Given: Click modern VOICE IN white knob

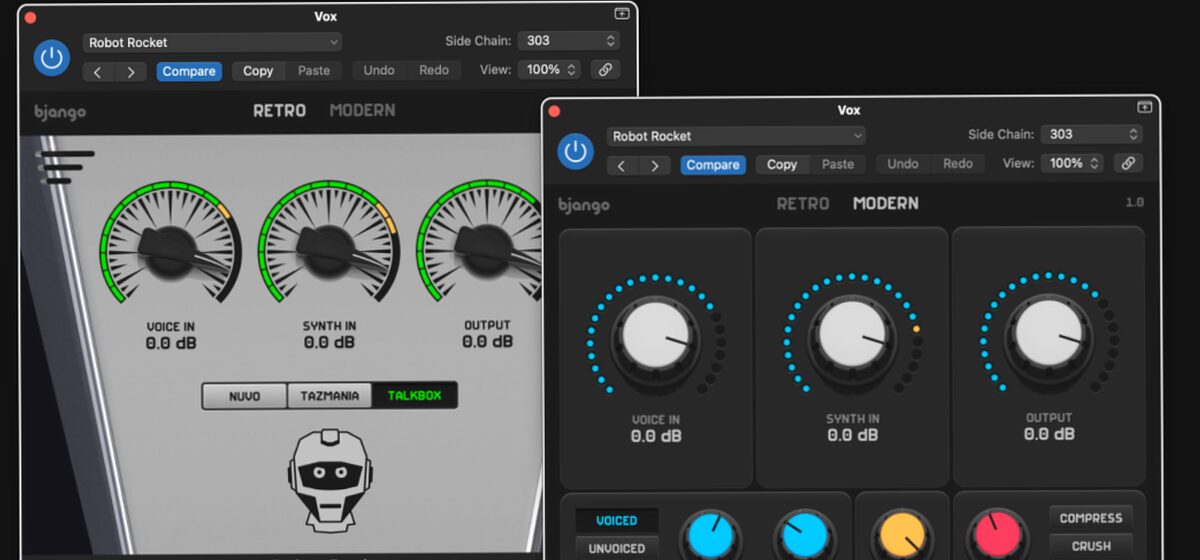Looking at the screenshot, I should (x=655, y=336).
